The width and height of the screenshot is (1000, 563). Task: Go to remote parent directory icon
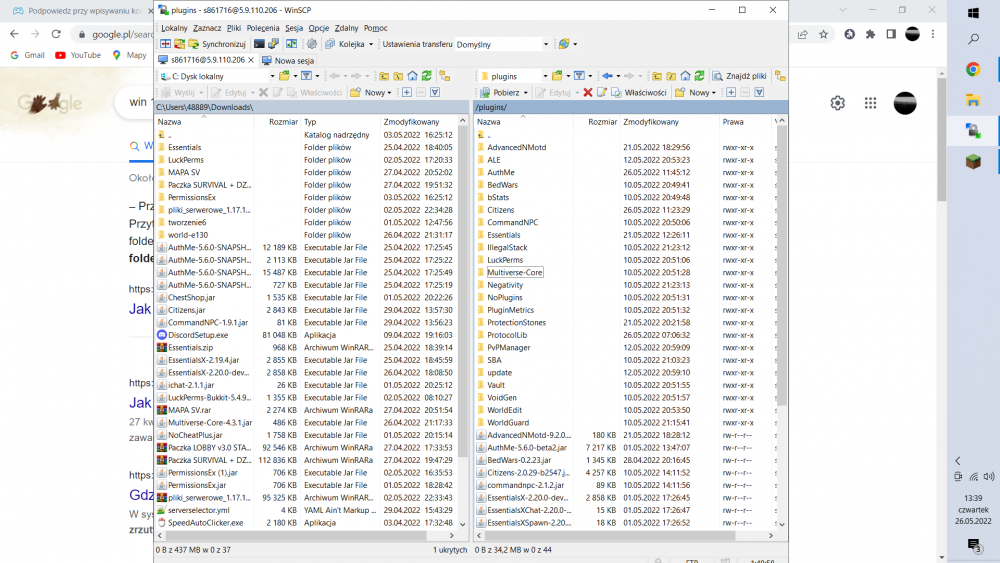click(x=657, y=76)
